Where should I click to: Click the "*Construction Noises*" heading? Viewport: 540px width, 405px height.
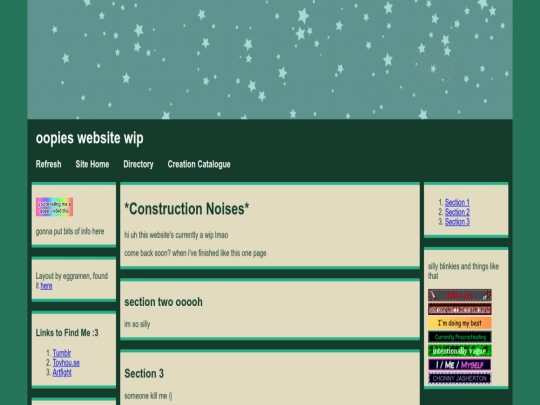(187, 209)
